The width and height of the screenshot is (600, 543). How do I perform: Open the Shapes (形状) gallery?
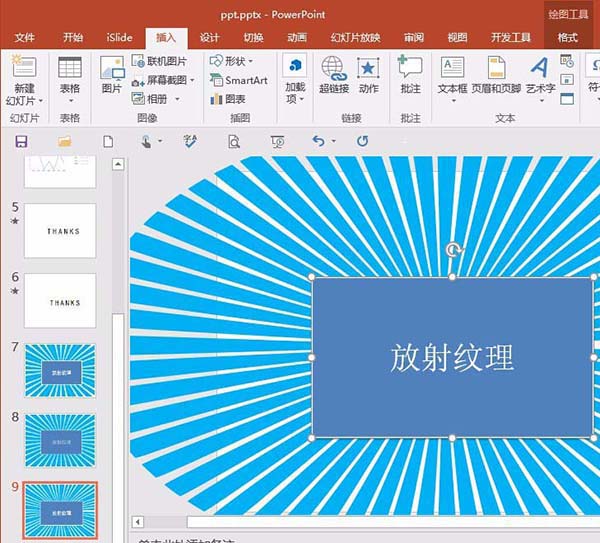point(232,61)
